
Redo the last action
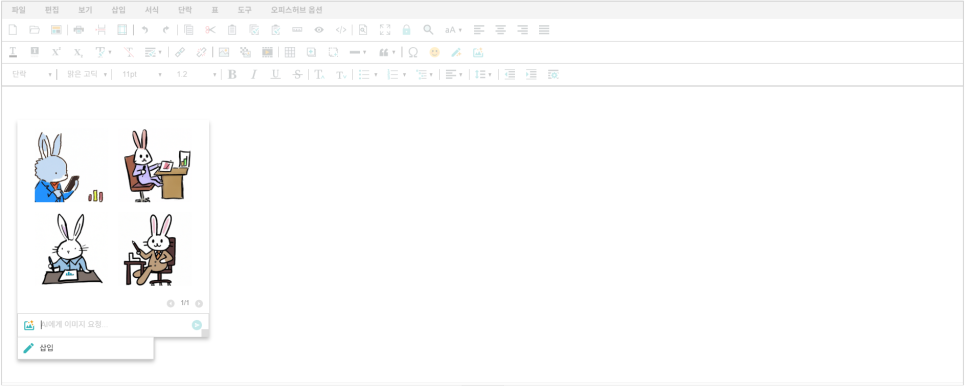166,30
